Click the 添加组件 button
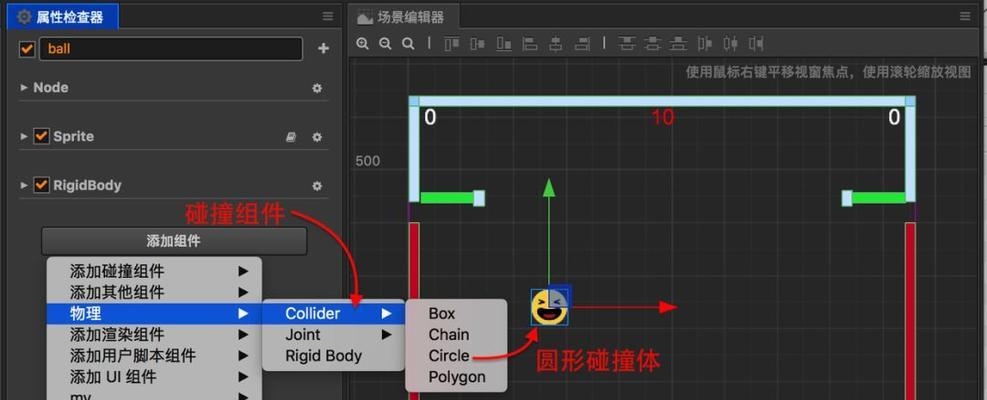This screenshot has height=400, width=987. pos(174,241)
